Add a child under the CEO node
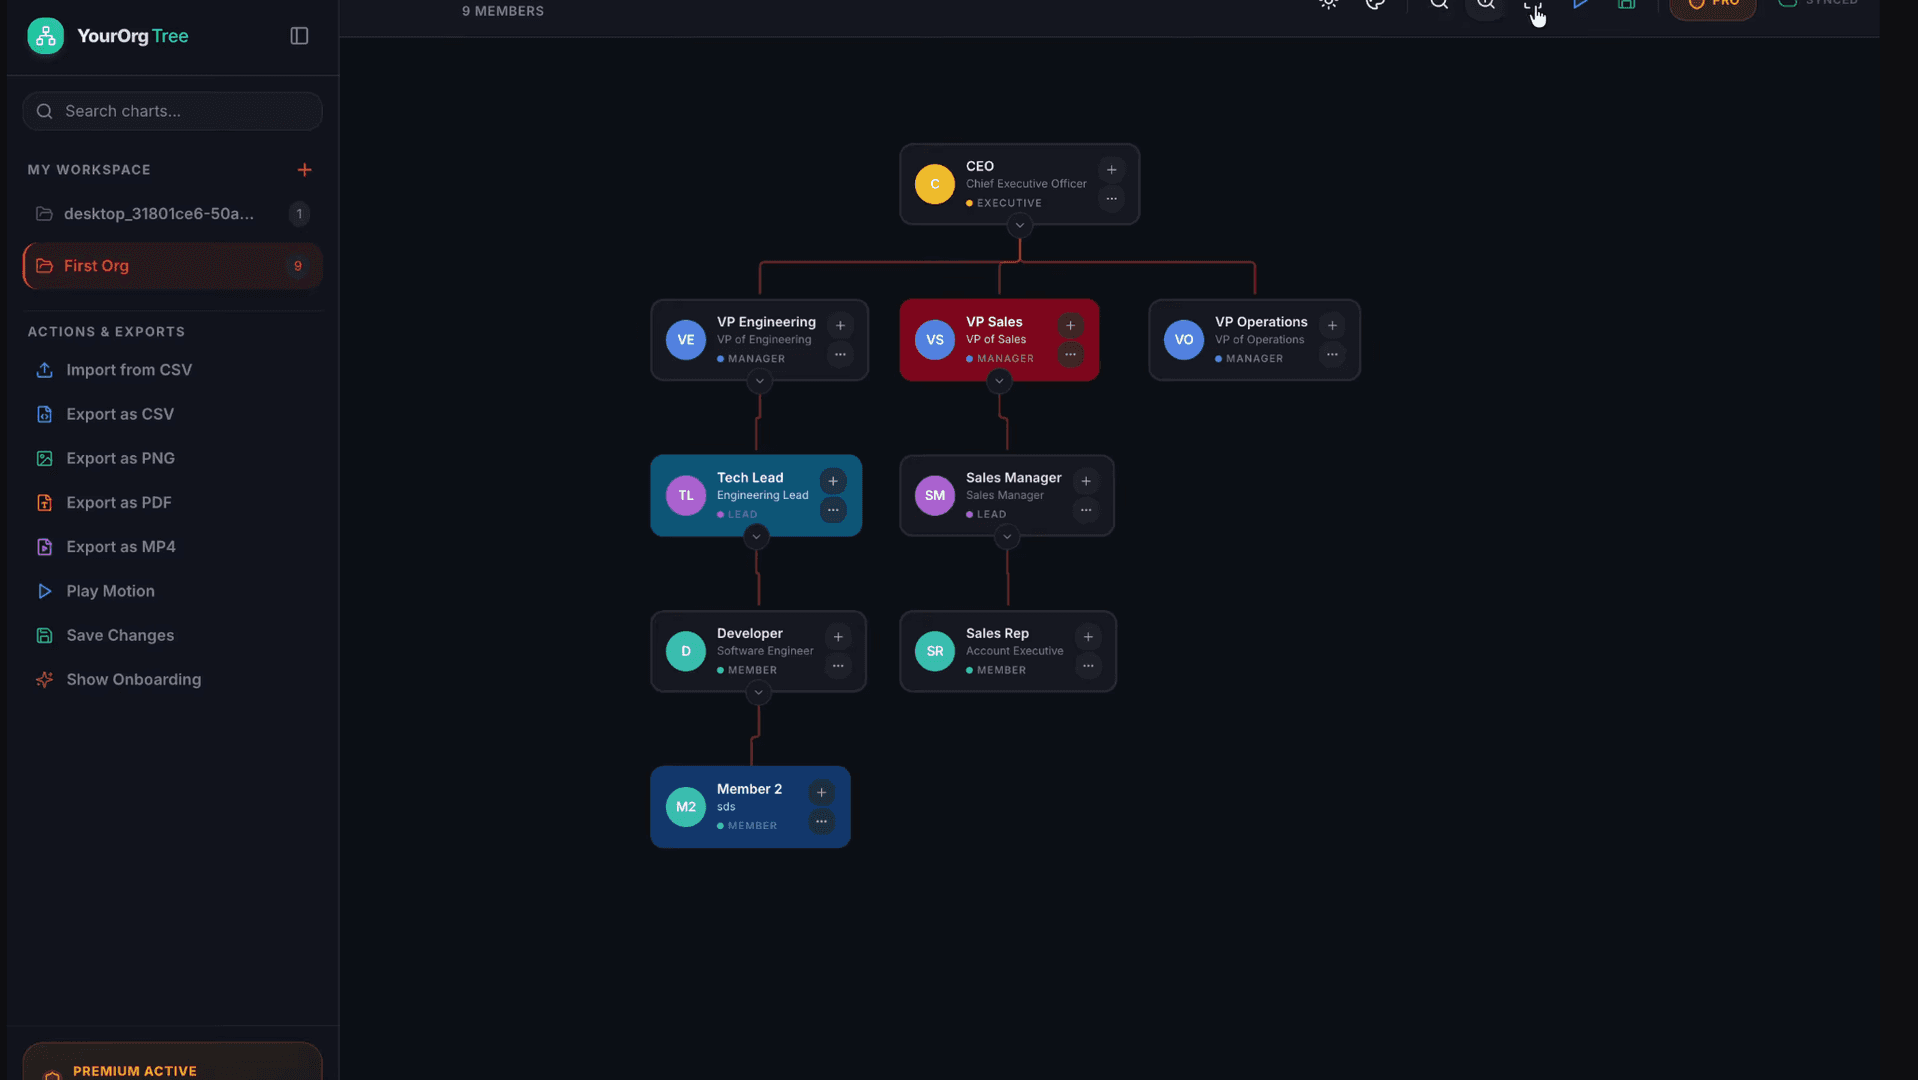The image size is (1918, 1080). (x=1111, y=170)
